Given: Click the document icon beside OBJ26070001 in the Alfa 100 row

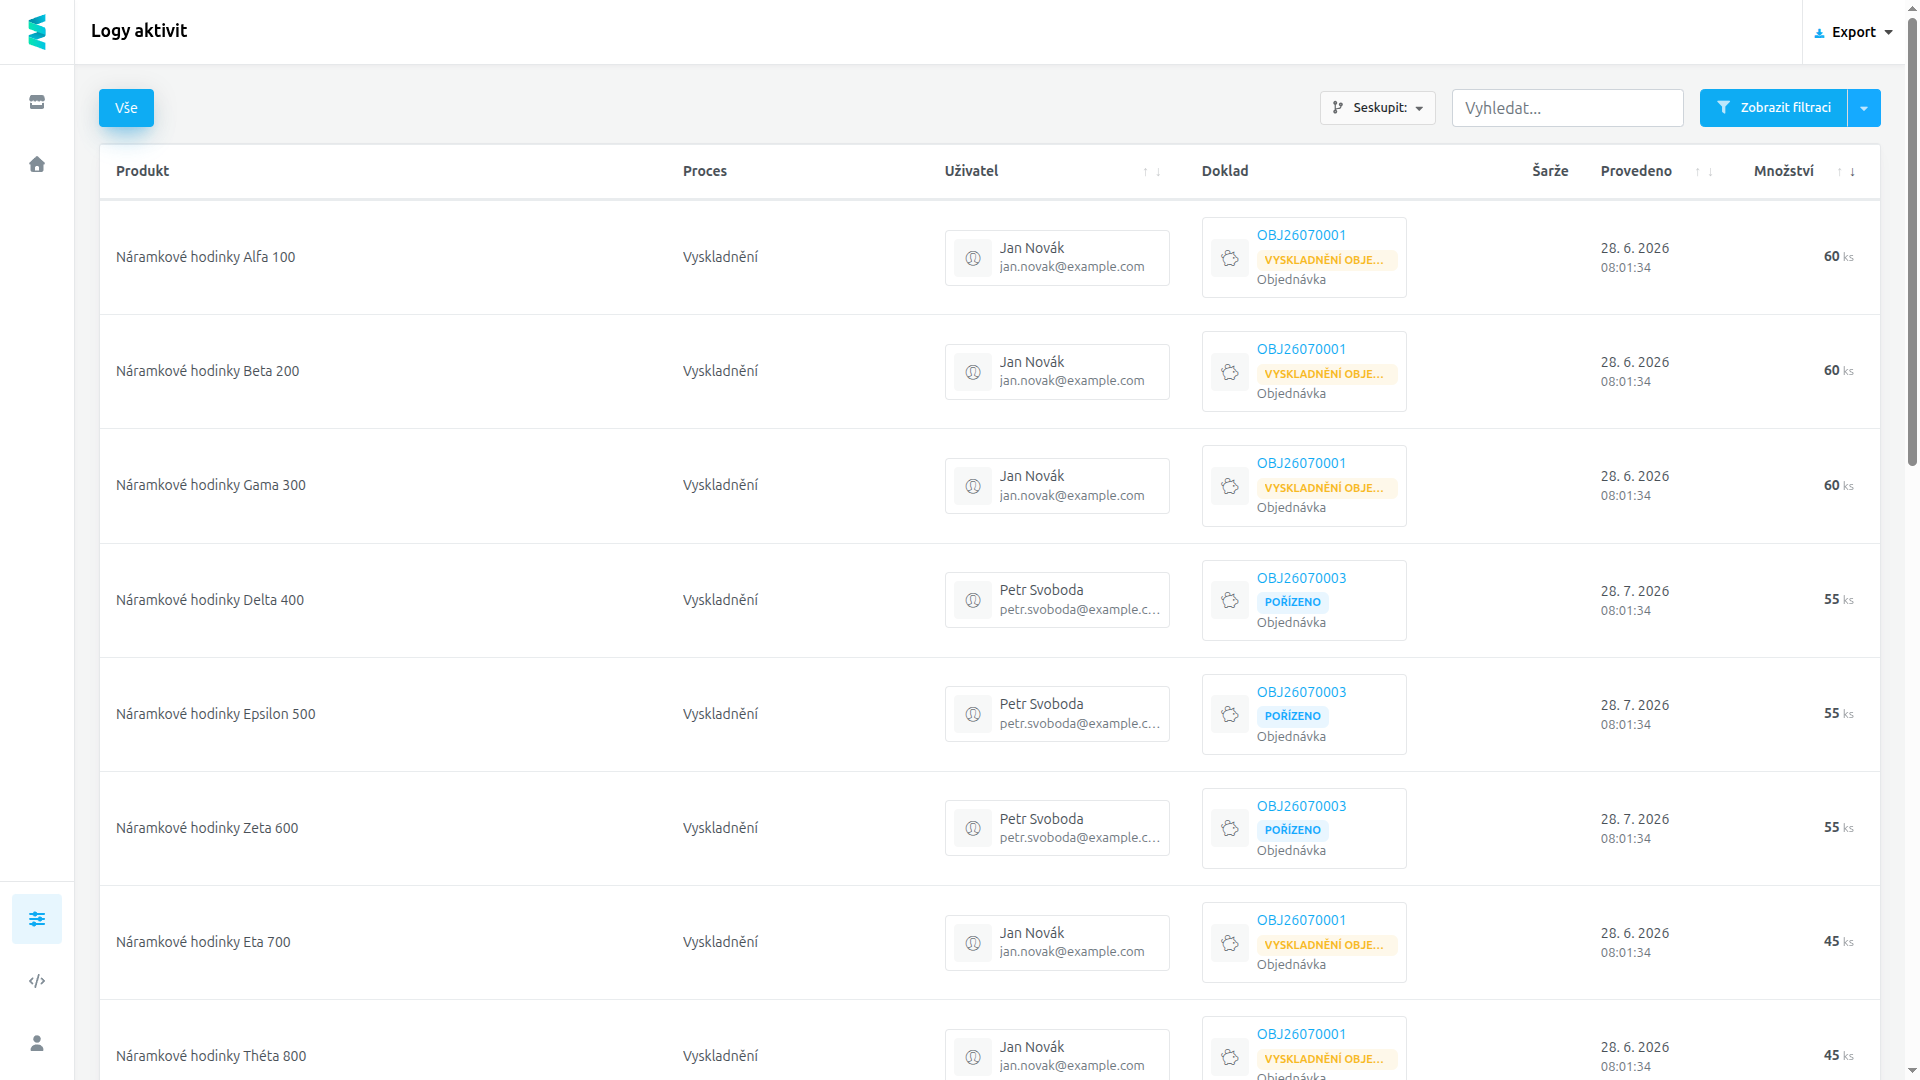Looking at the screenshot, I should 1230,258.
